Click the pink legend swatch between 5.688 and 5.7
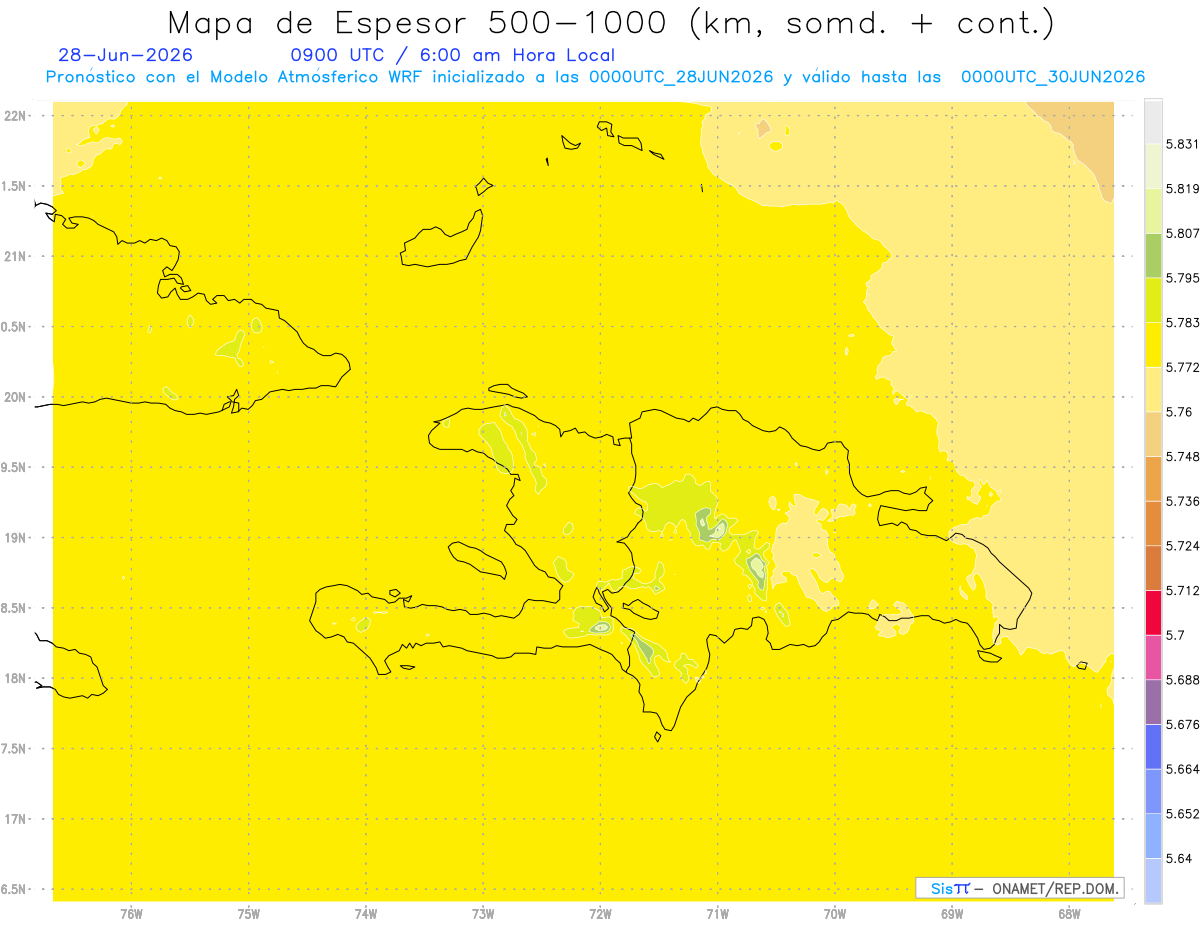 point(1153,657)
